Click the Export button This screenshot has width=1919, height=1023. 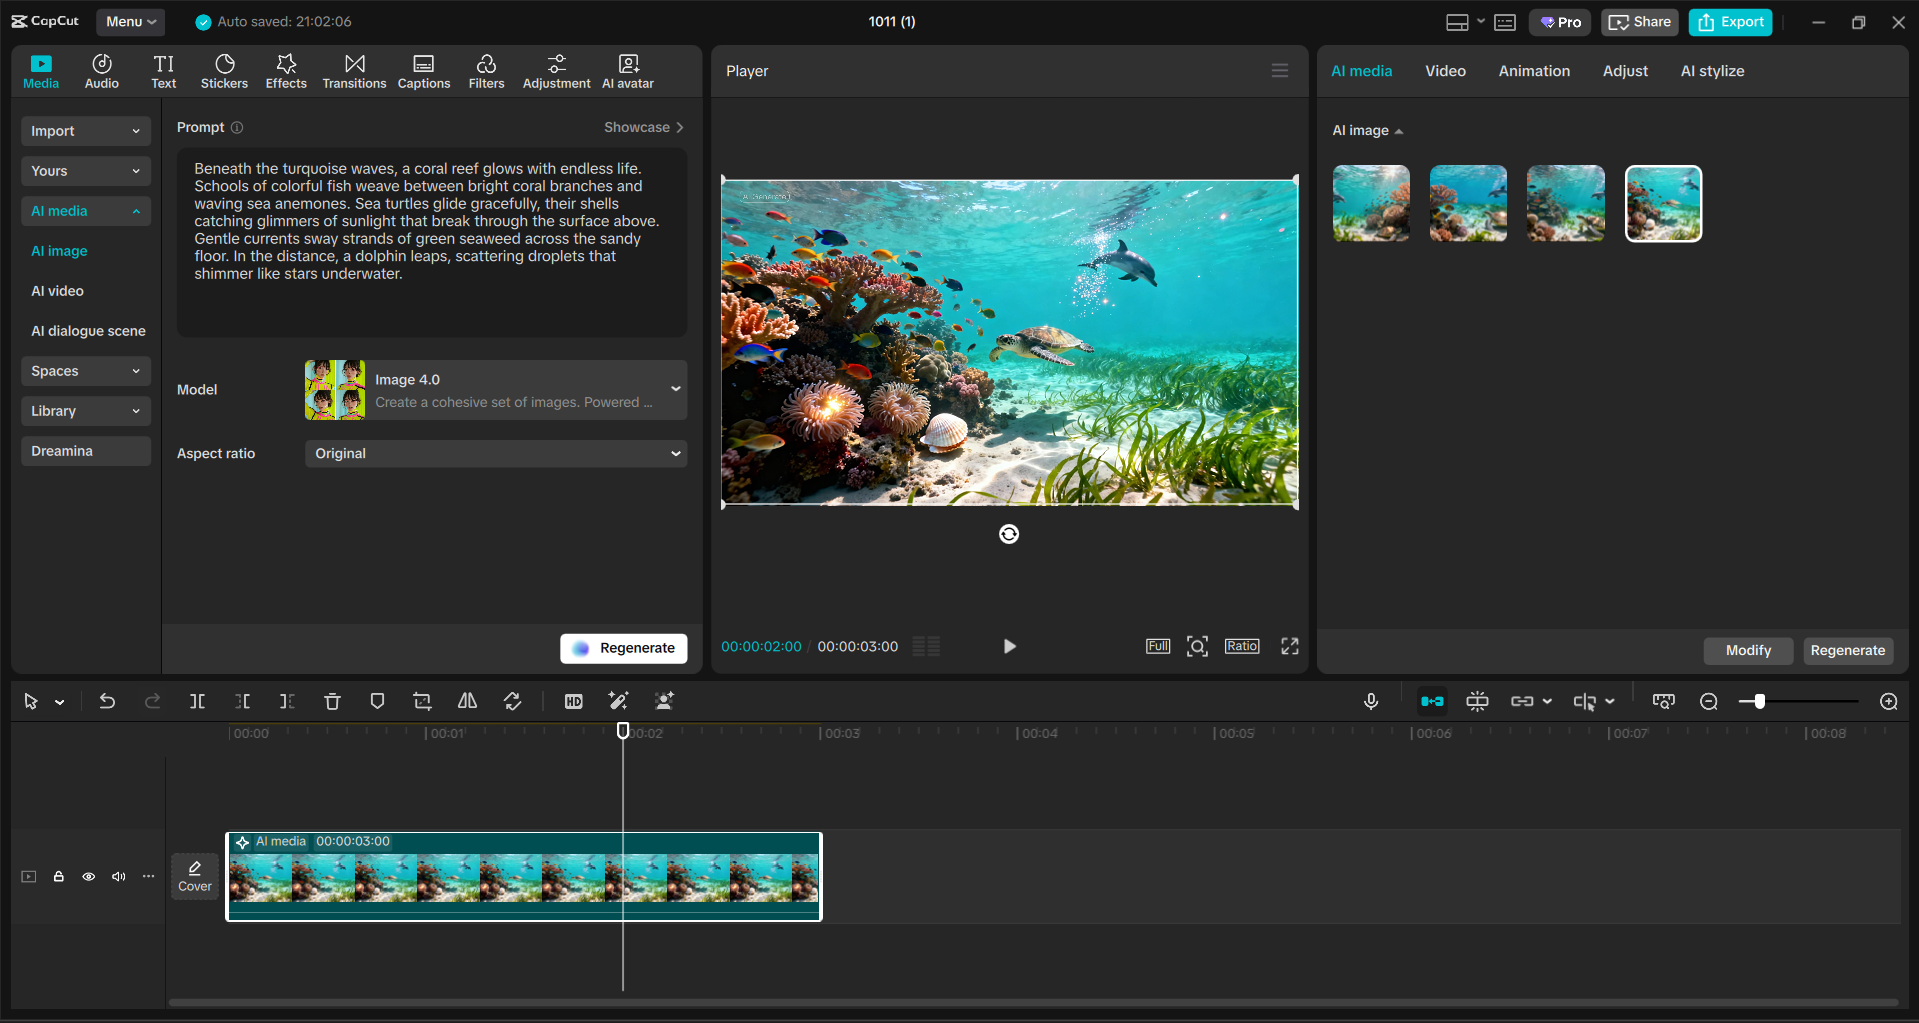[1729, 21]
